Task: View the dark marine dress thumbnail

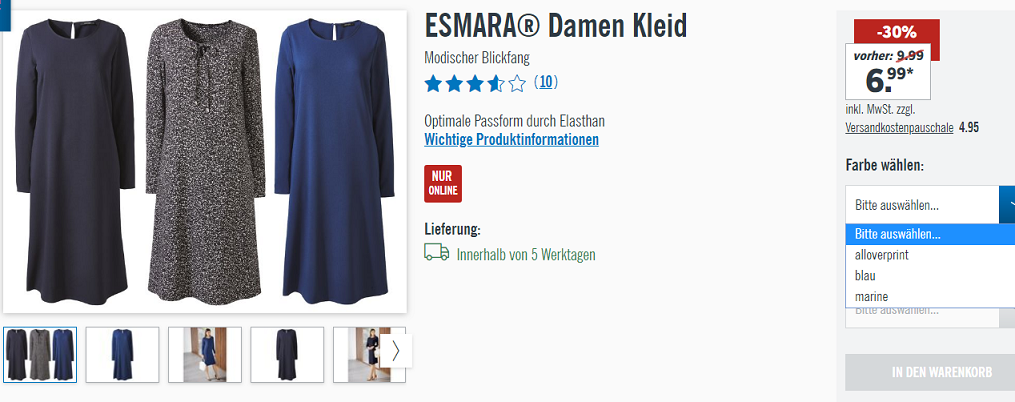Action: point(287,355)
